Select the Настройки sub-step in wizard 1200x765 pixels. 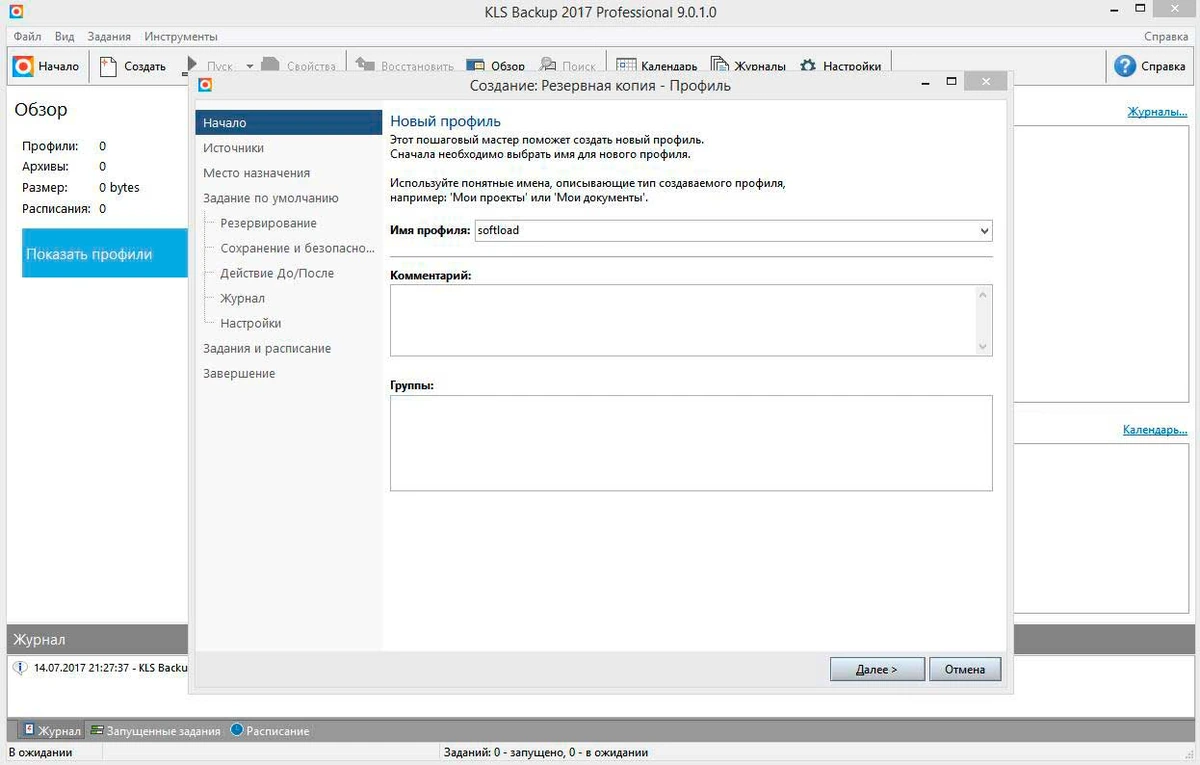tap(250, 323)
